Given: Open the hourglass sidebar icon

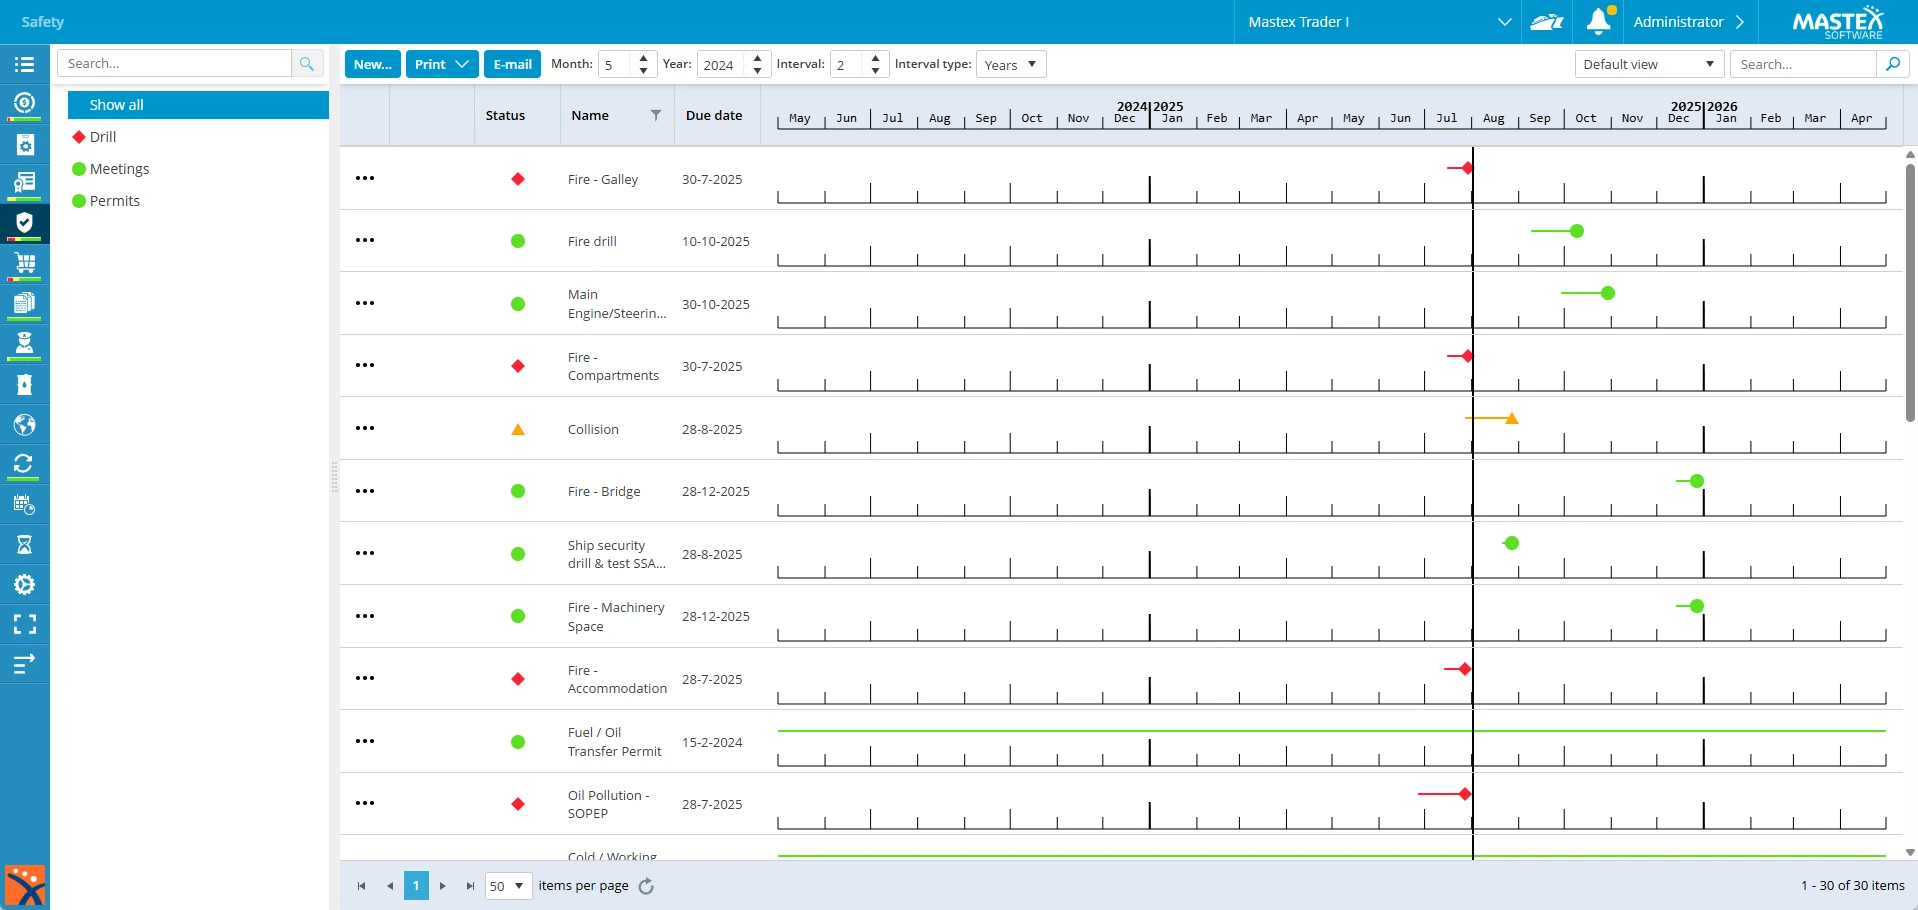Looking at the screenshot, I should point(24,544).
